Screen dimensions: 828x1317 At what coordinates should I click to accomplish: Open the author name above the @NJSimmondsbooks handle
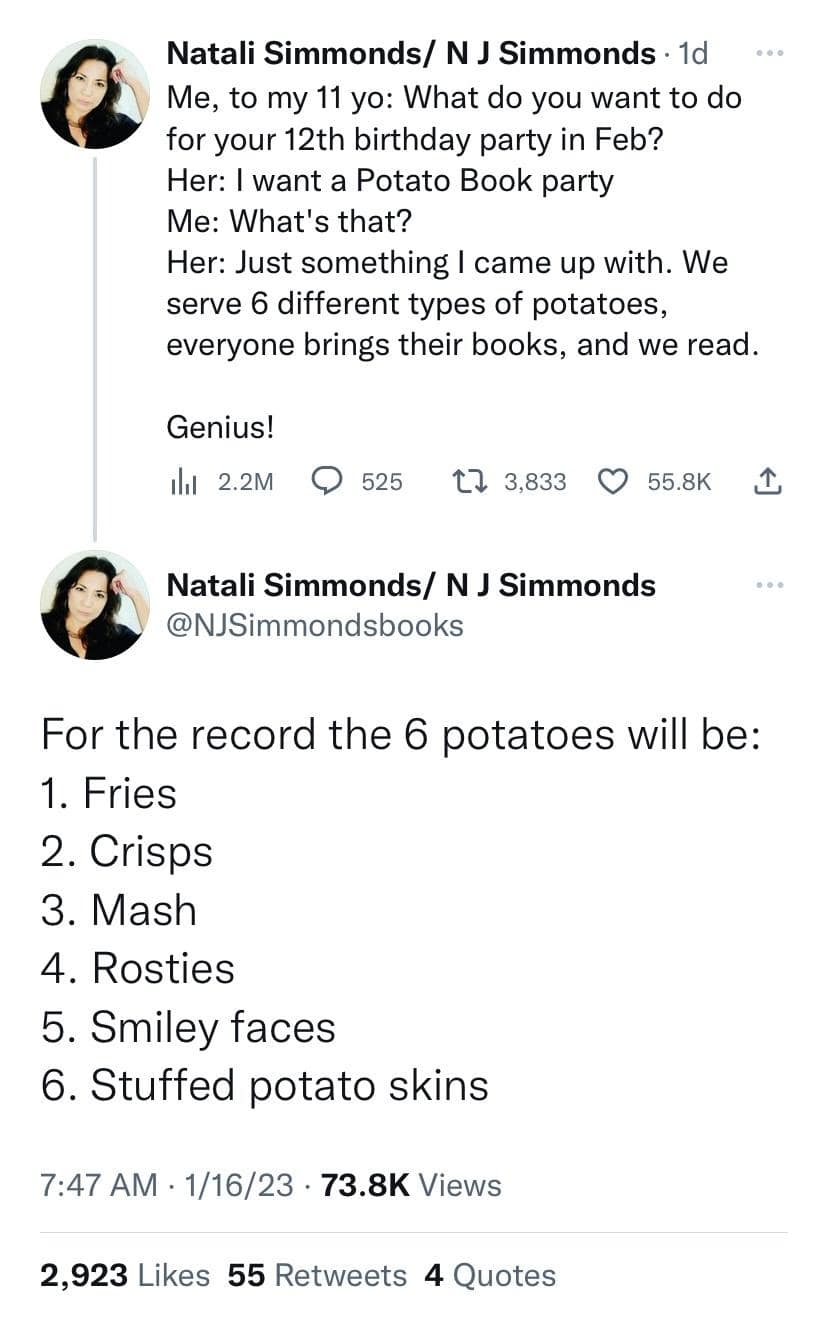pyautogui.click(x=410, y=584)
